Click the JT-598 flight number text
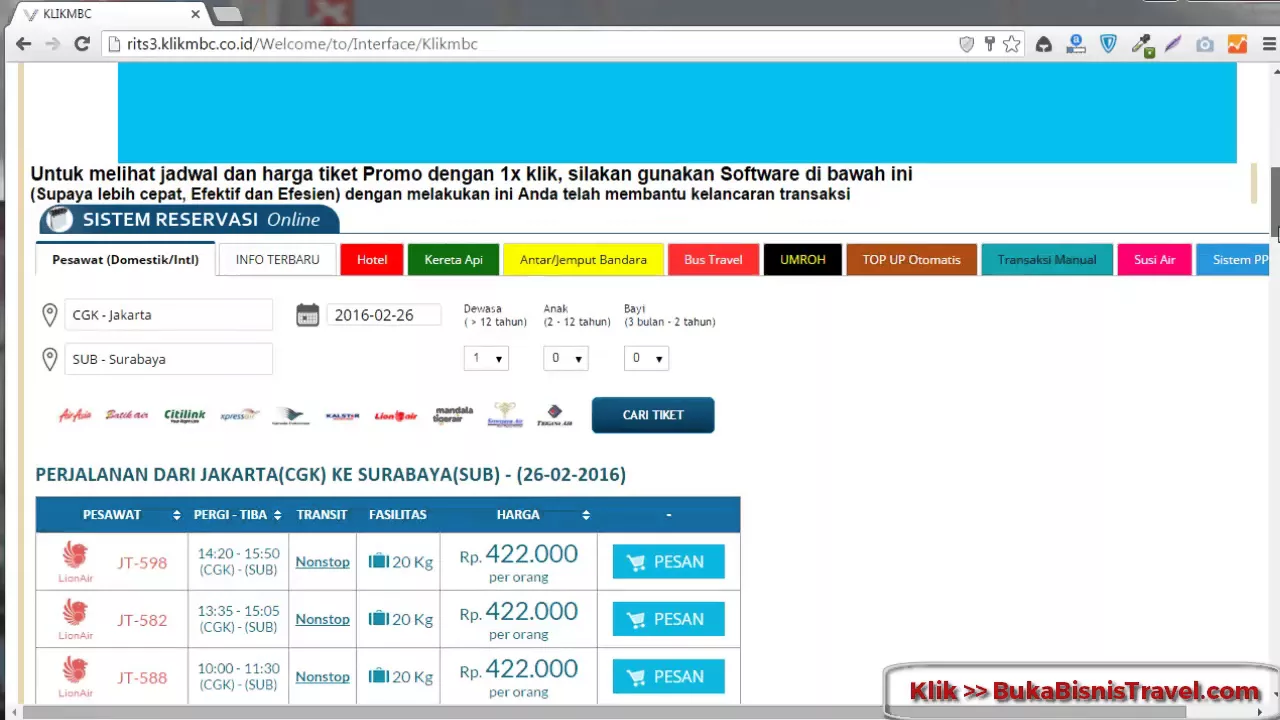Viewport: 1280px width, 720px height. click(x=142, y=562)
